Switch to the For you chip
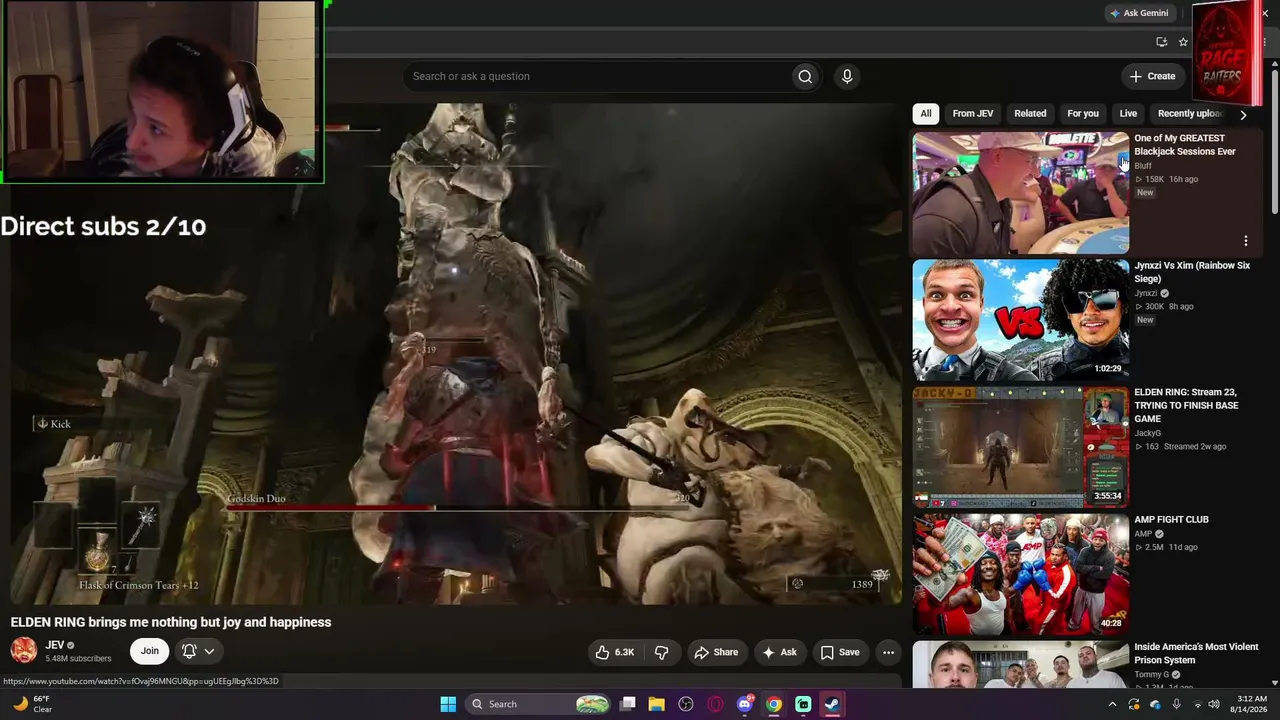 (1083, 113)
